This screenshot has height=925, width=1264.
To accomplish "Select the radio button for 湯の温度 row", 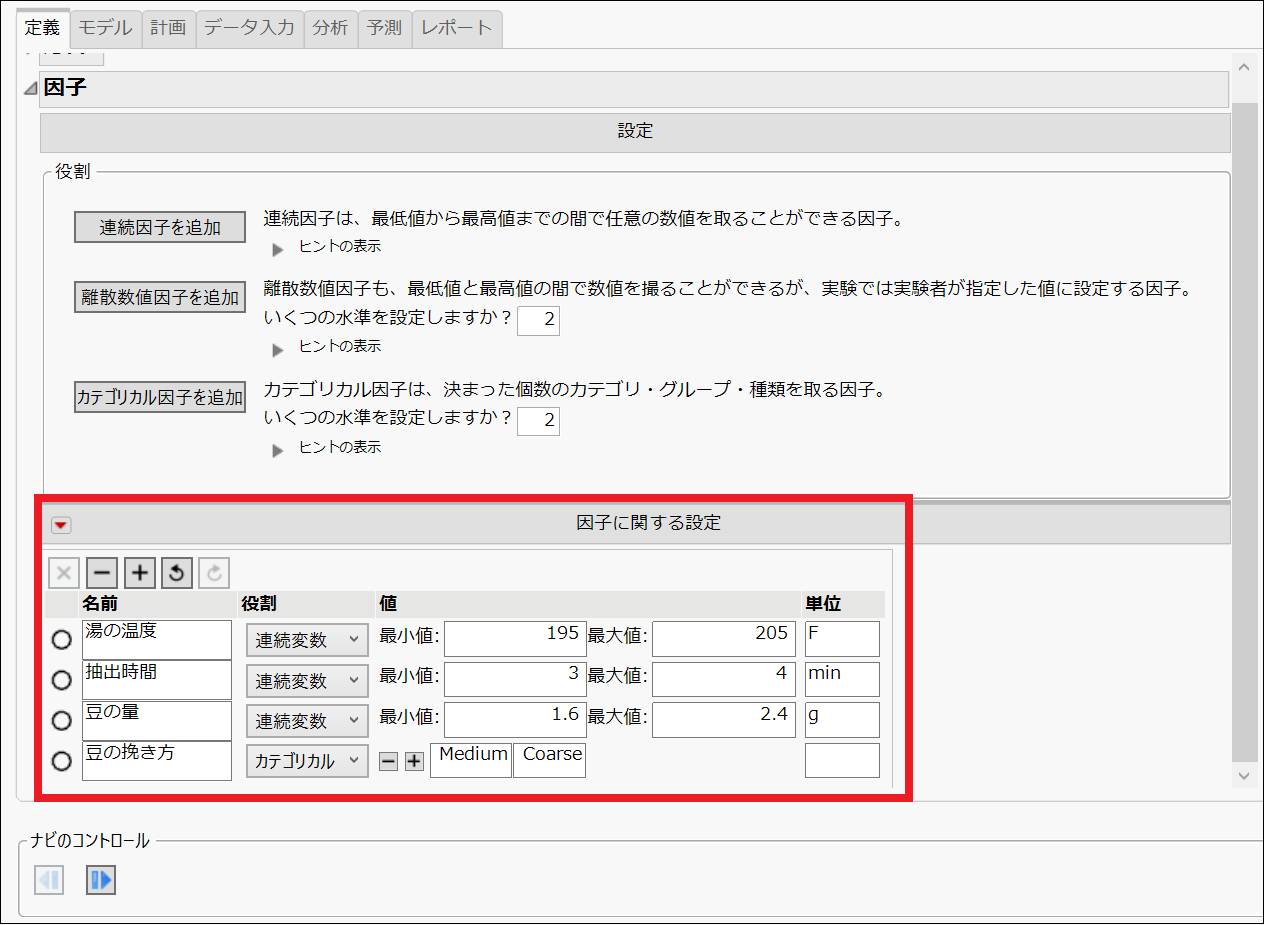I will tap(61, 638).
